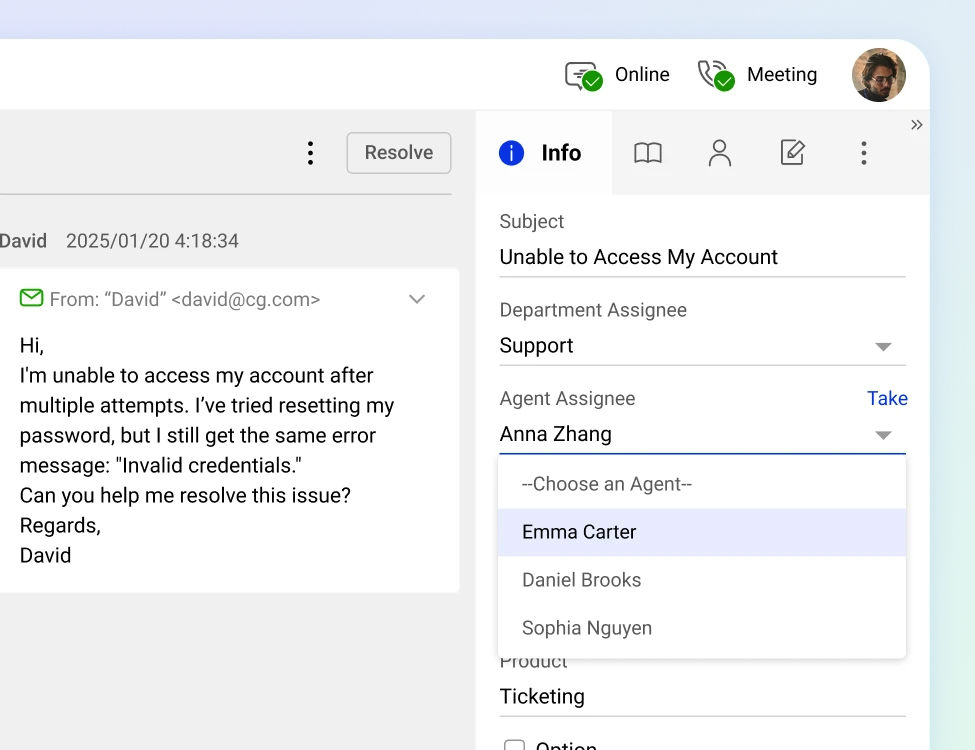
Task: Click the sender name David
Action: [23, 241]
